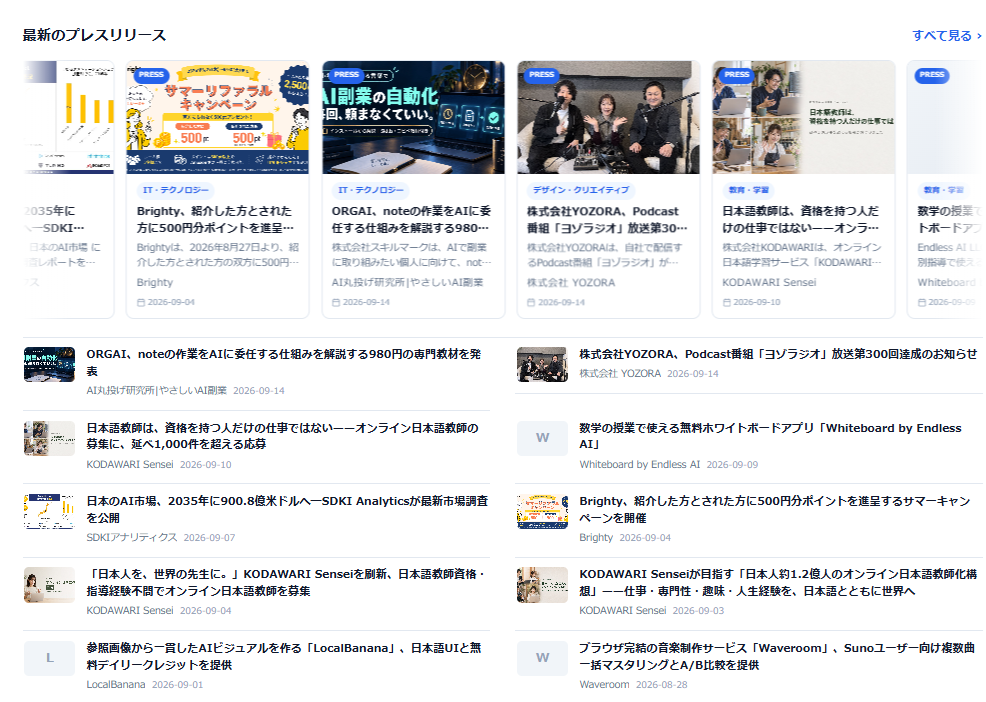Image resolution: width=986 pixels, height=702 pixels.
Task: Click card company name 株式会社 YOZORA
Action: (571, 283)
